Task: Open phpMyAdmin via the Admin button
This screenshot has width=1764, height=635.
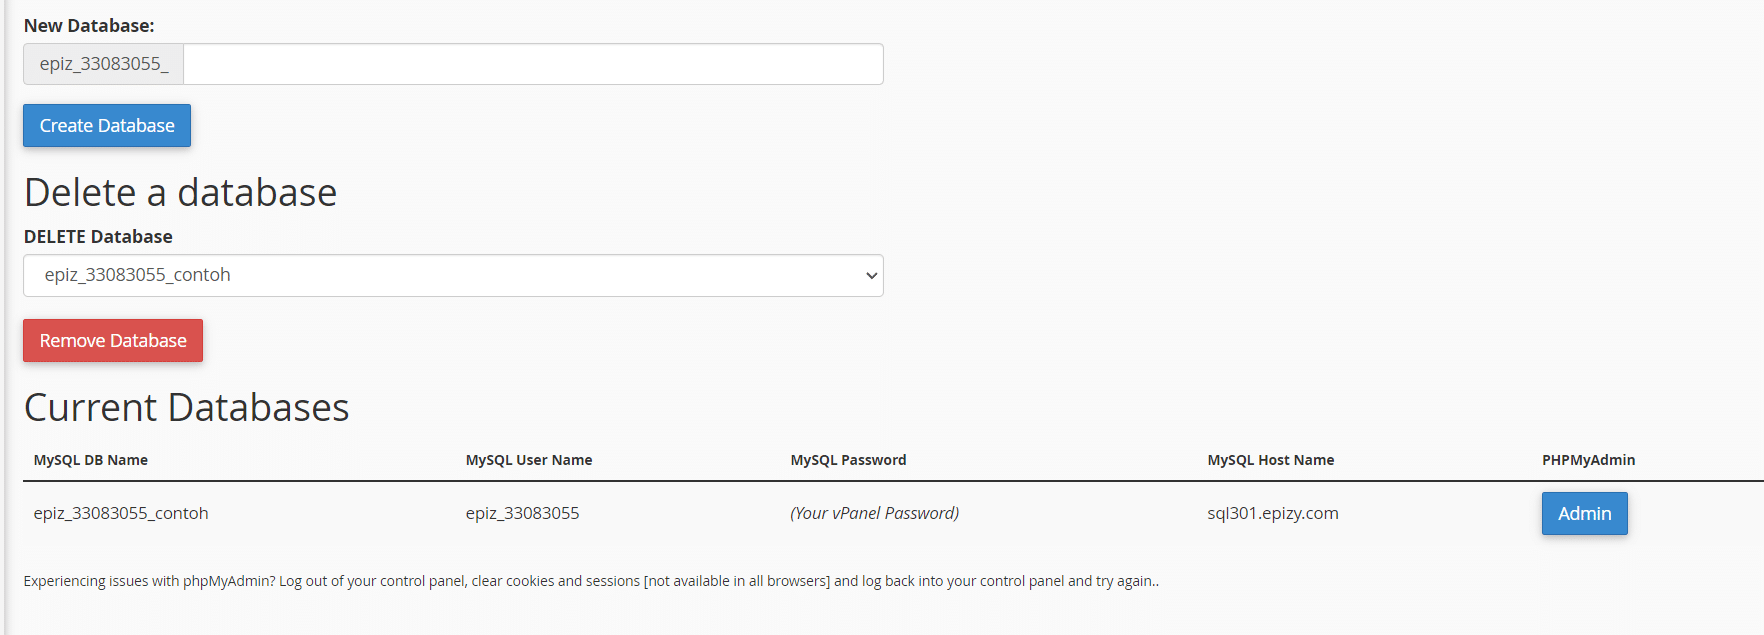Action: [x=1584, y=513]
